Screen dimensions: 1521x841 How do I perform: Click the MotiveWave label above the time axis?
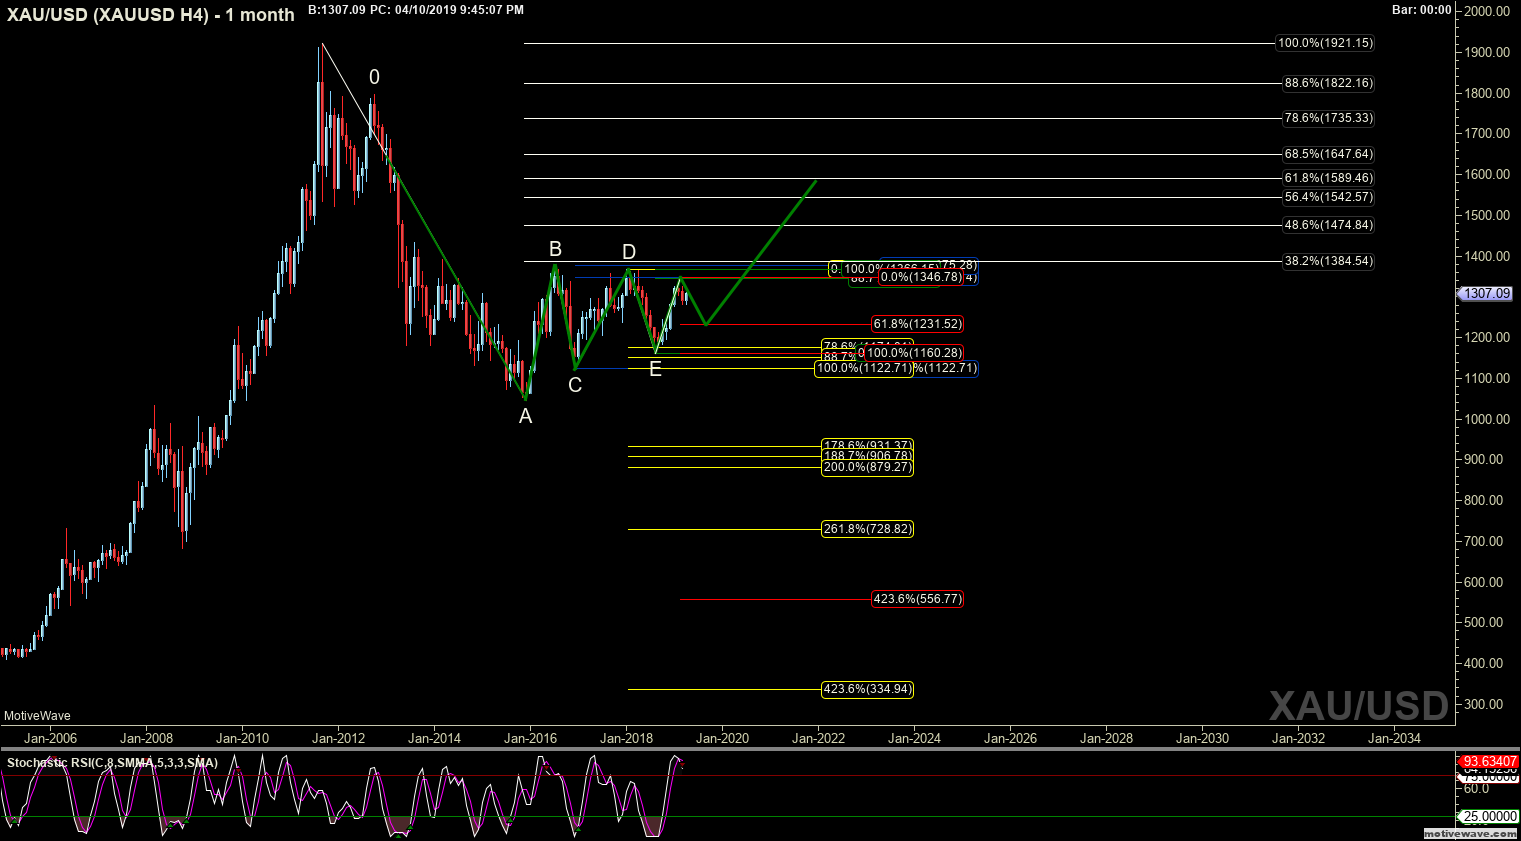tap(37, 716)
